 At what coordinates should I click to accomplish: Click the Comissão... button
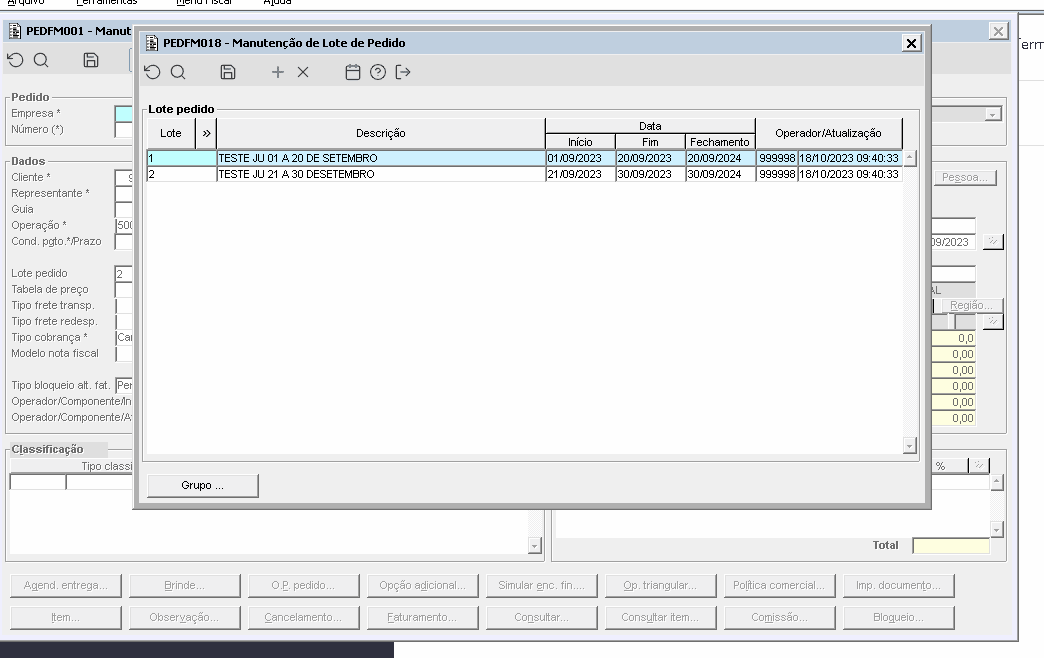(x=779, y=617)
